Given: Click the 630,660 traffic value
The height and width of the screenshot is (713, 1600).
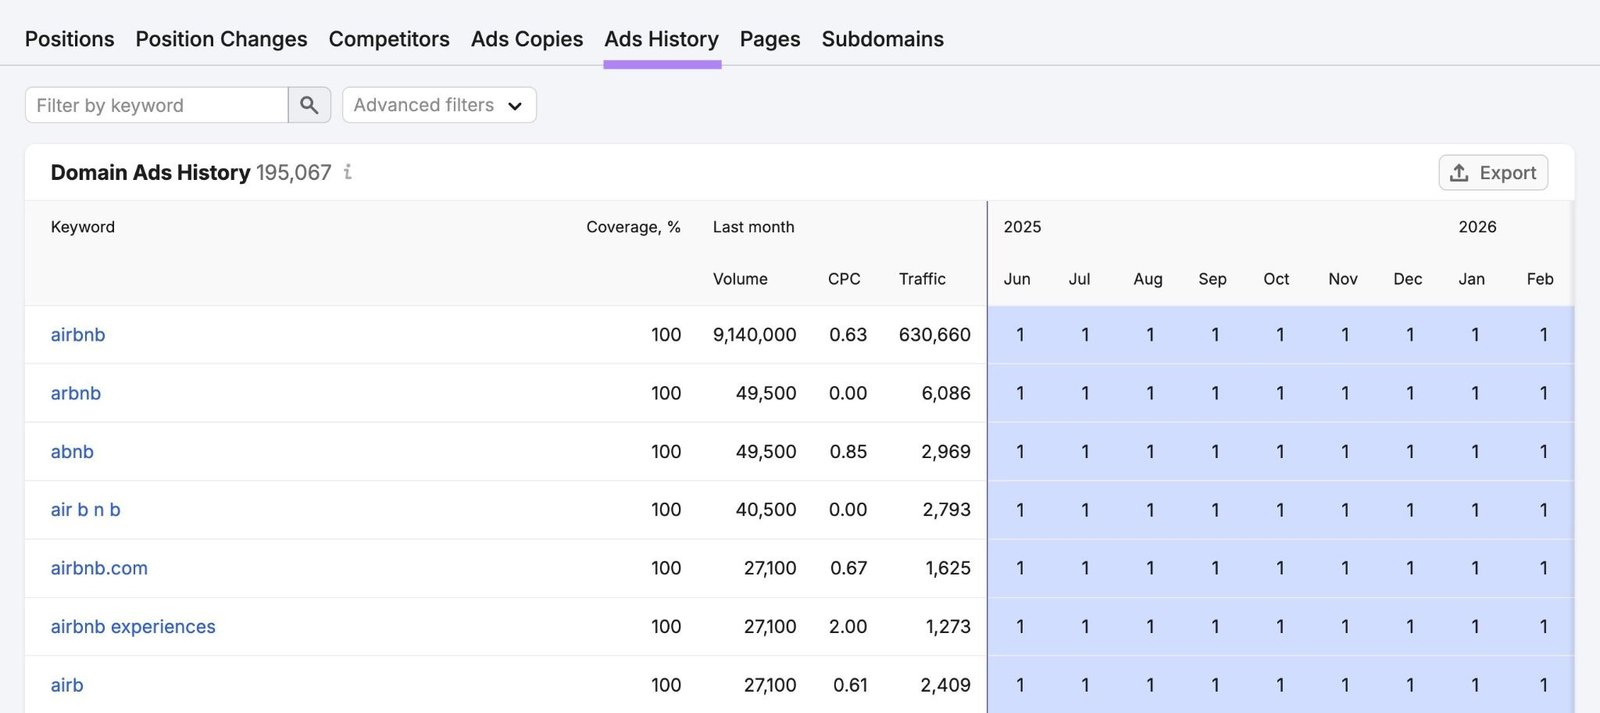Looking at the screenshot, I should coord(935,335).
